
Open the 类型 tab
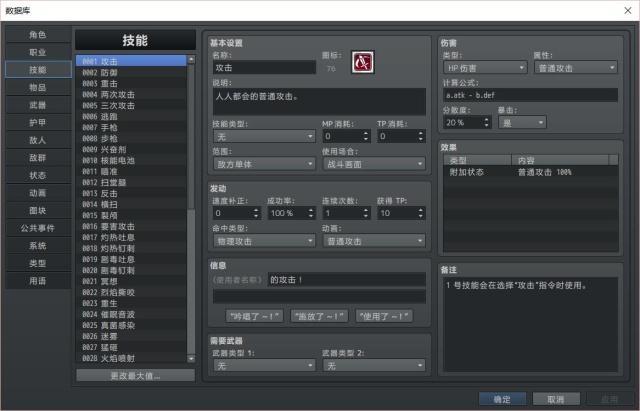[38, 263]
